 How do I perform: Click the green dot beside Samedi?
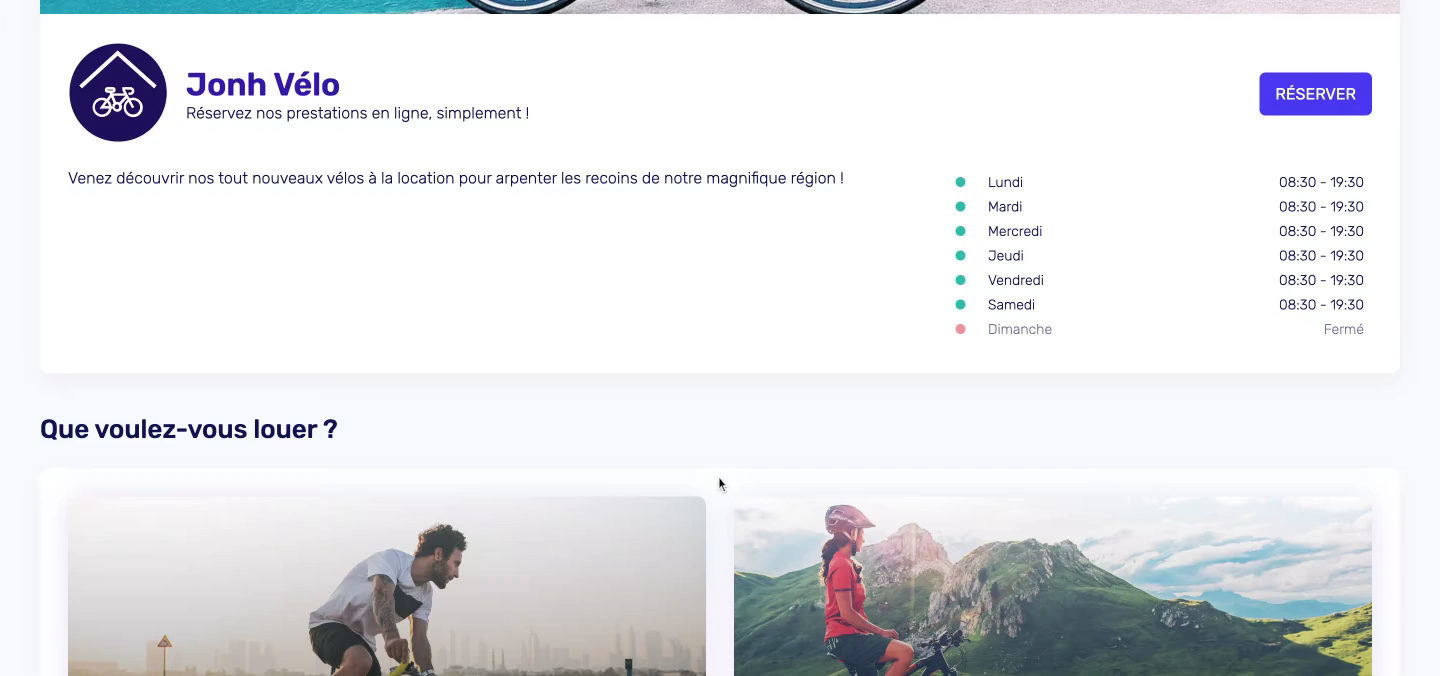click(960, 305)
